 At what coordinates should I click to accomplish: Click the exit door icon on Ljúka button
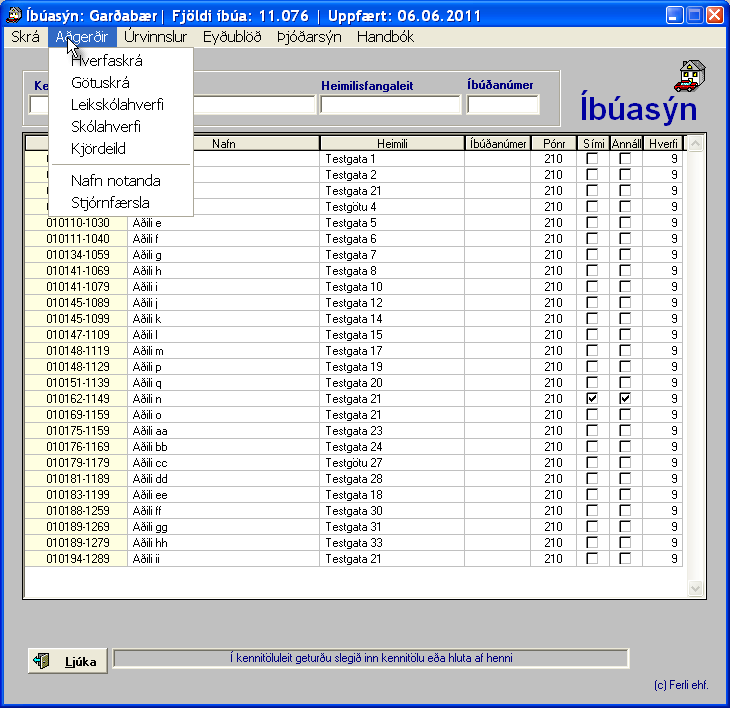pos(41,661)
